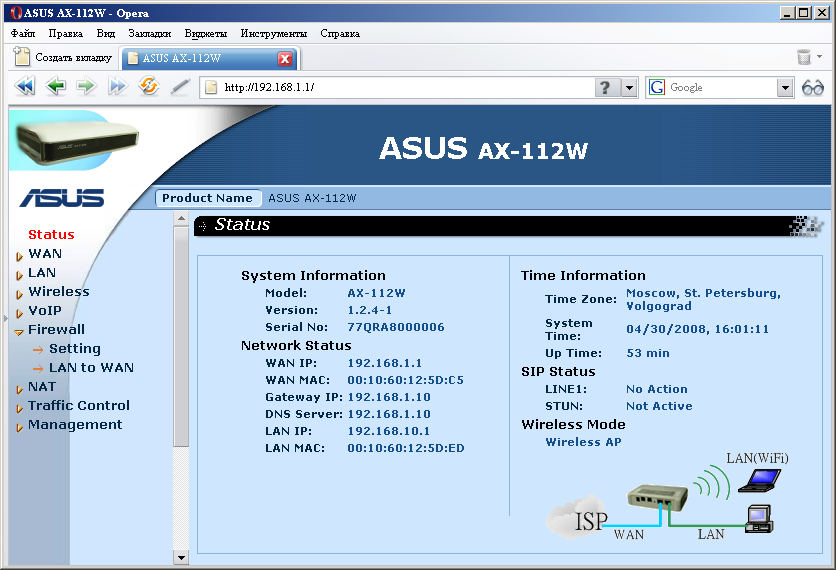The width and height of the screenshot is (836, 570).
Task: Open the WAN section link
Action: [45, 254]
